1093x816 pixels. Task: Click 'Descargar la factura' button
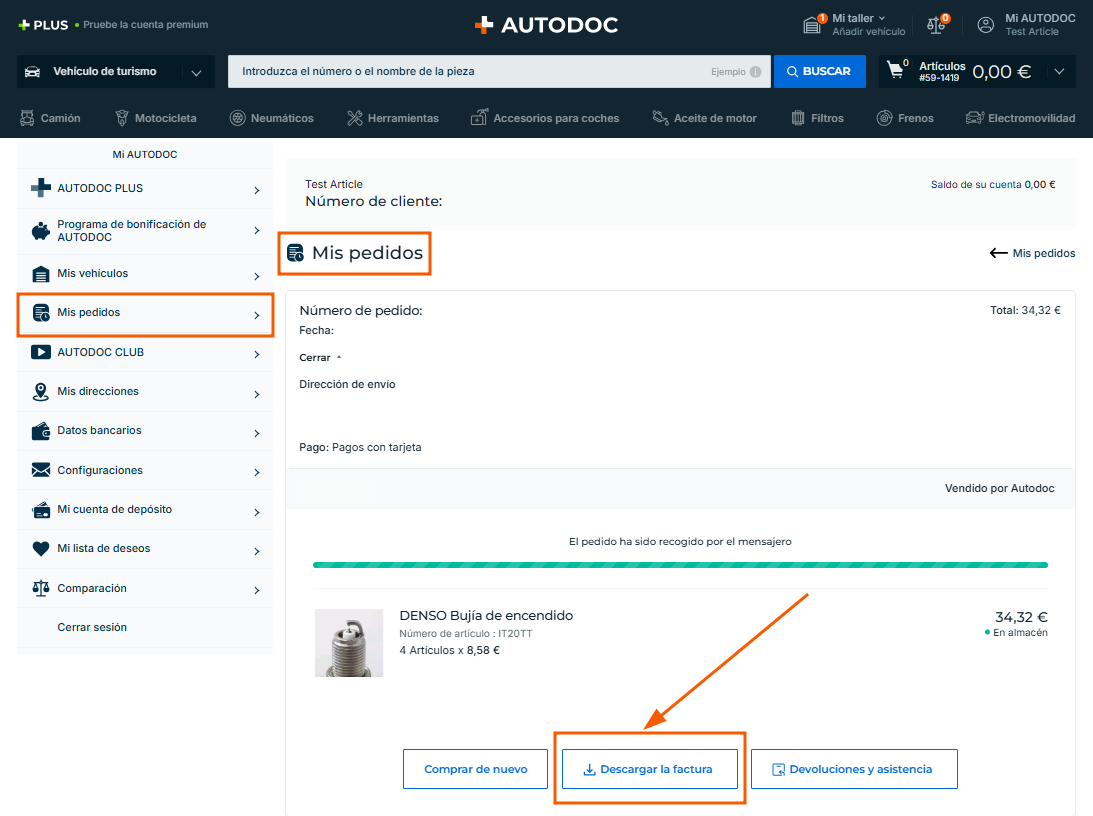(649, 769)
